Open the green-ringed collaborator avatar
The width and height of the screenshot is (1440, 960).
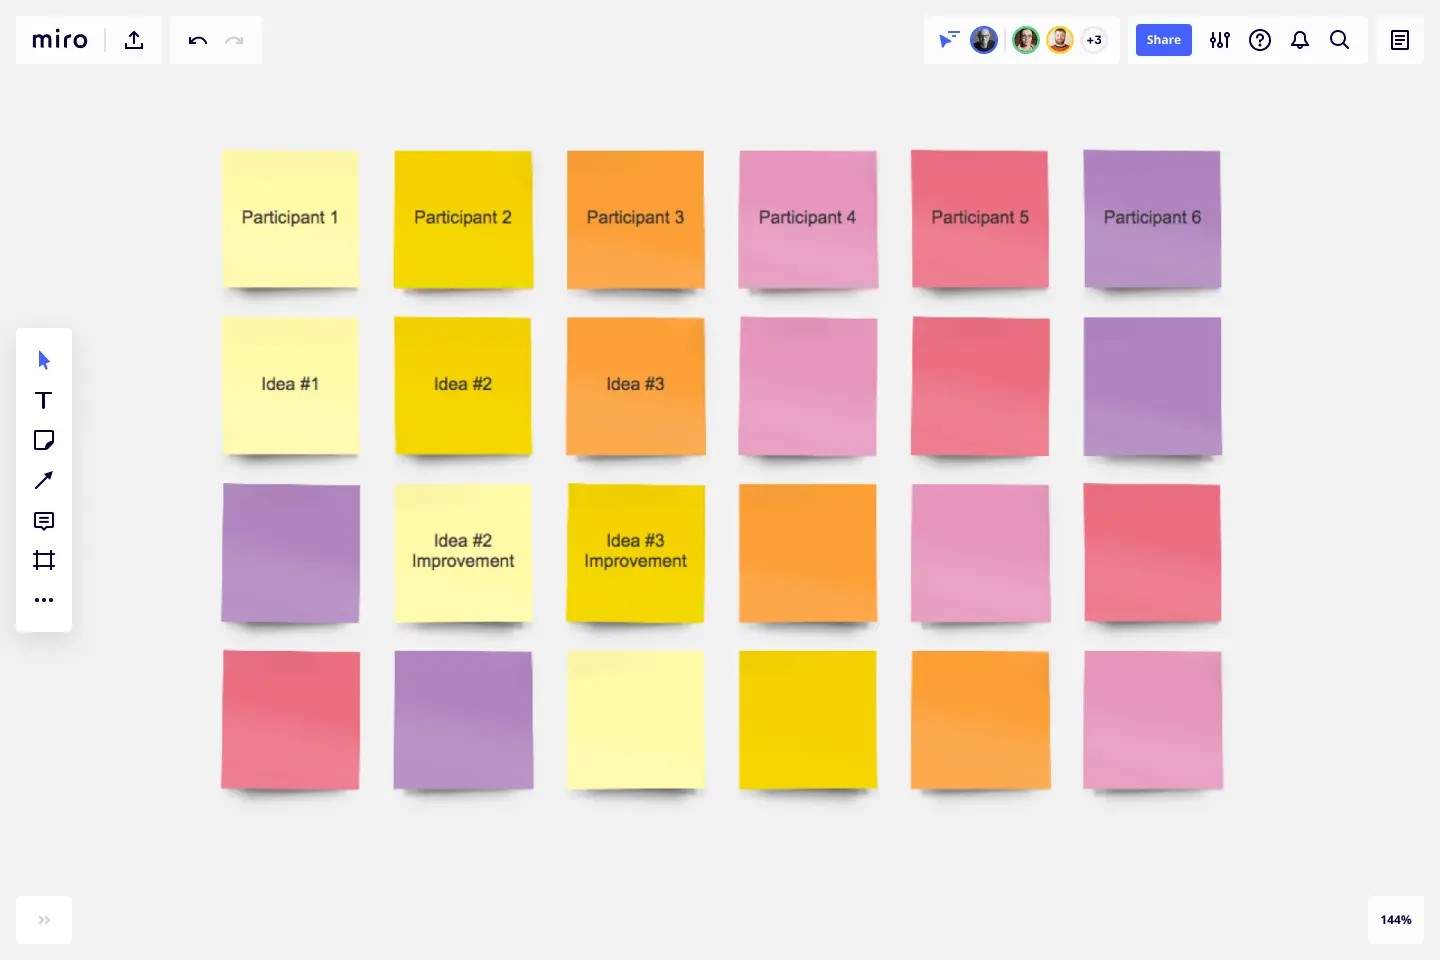point(1026,40)
